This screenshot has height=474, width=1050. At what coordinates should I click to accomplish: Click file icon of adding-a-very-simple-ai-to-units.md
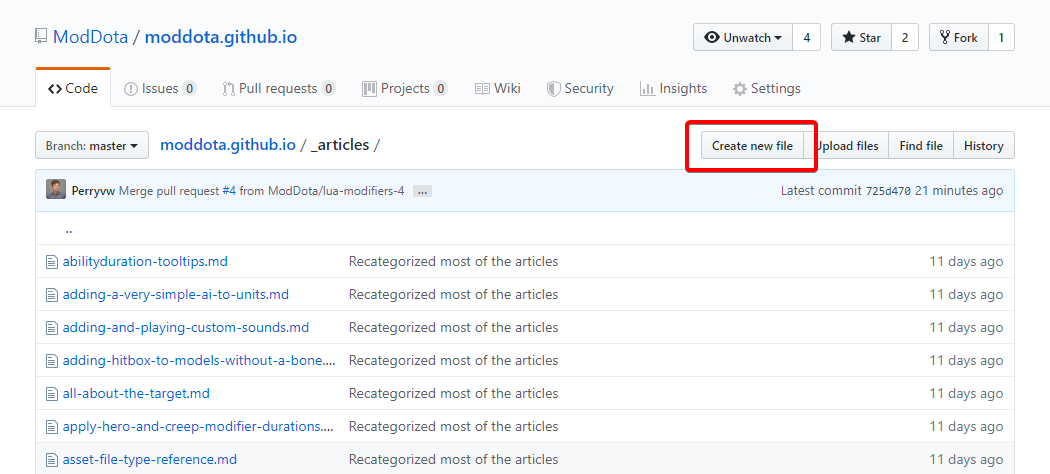point(52,295)
